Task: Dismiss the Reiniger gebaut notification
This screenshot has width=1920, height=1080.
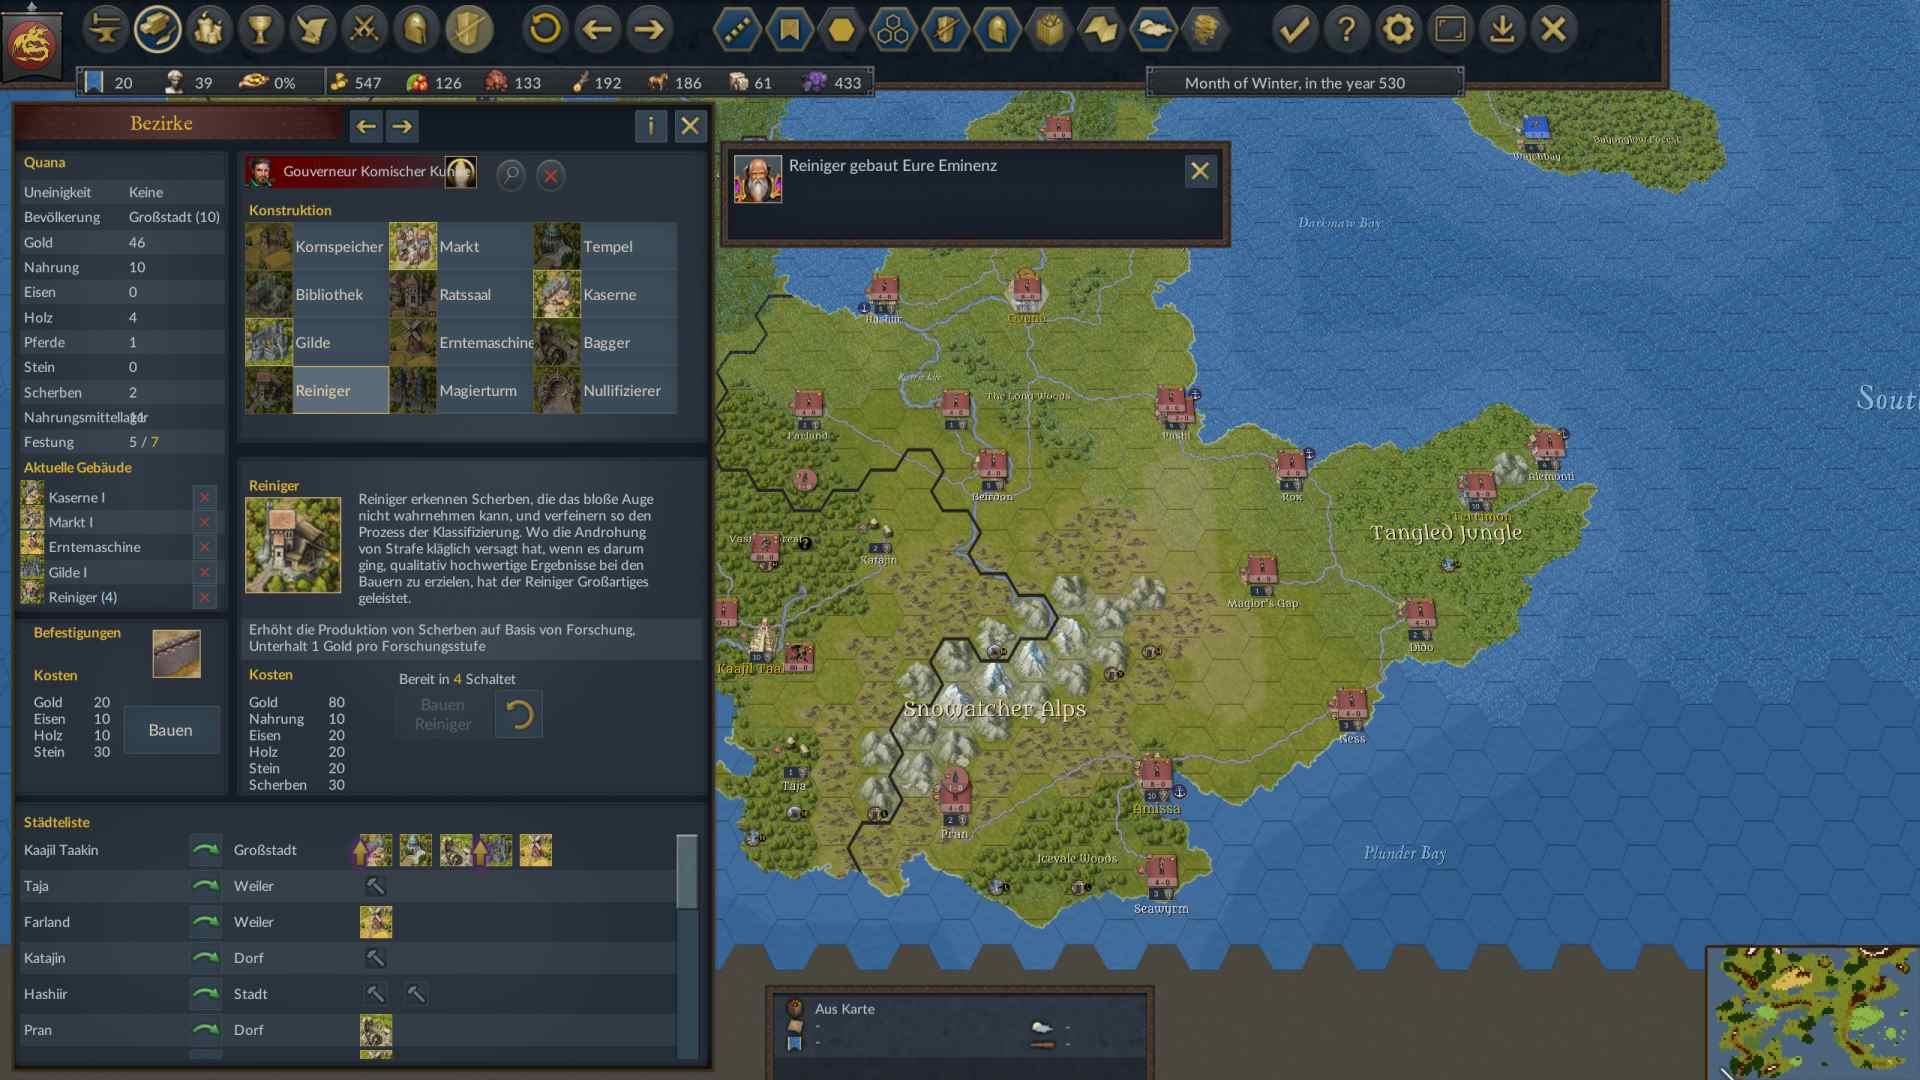Action: [x=1199, y=171]
